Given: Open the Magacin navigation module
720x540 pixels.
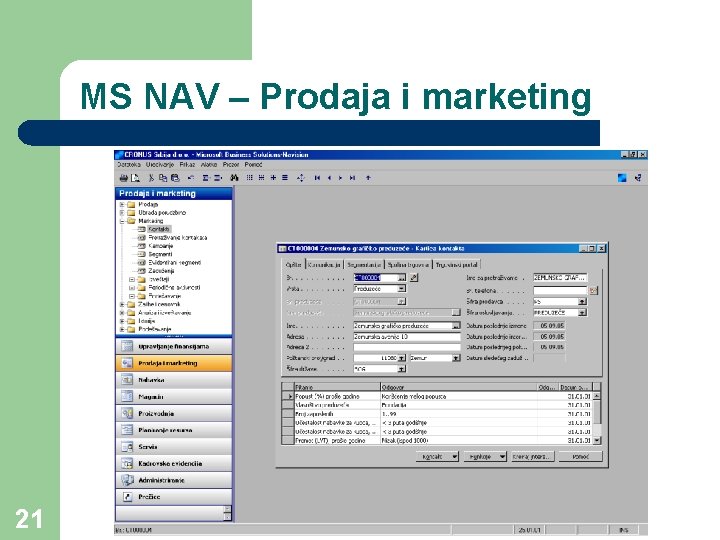Looking at the screenshot, I should click(x=174, y=396).
